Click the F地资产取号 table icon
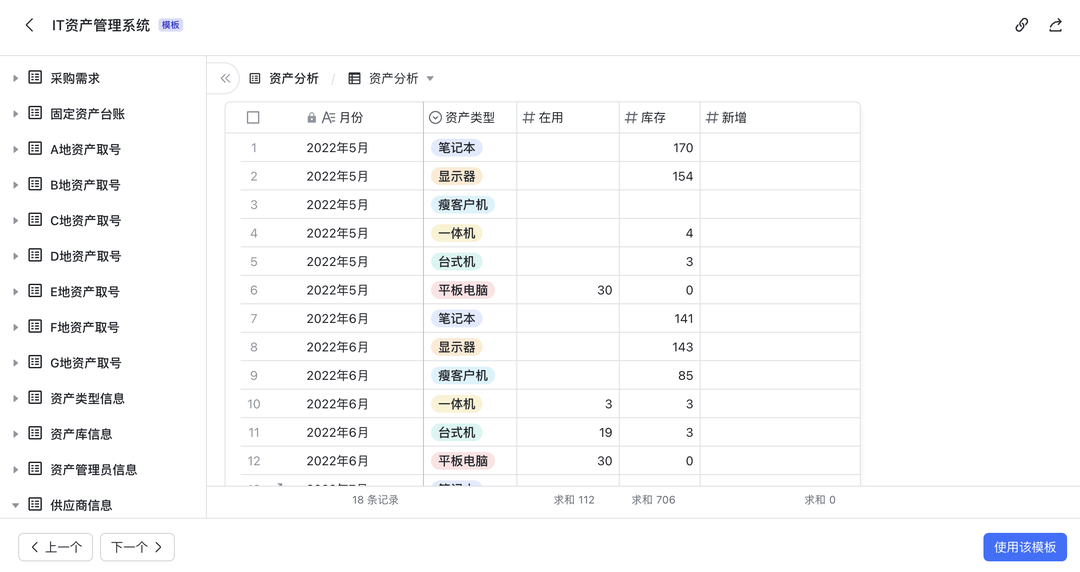 pyautogui.click(x=35, y=326)
